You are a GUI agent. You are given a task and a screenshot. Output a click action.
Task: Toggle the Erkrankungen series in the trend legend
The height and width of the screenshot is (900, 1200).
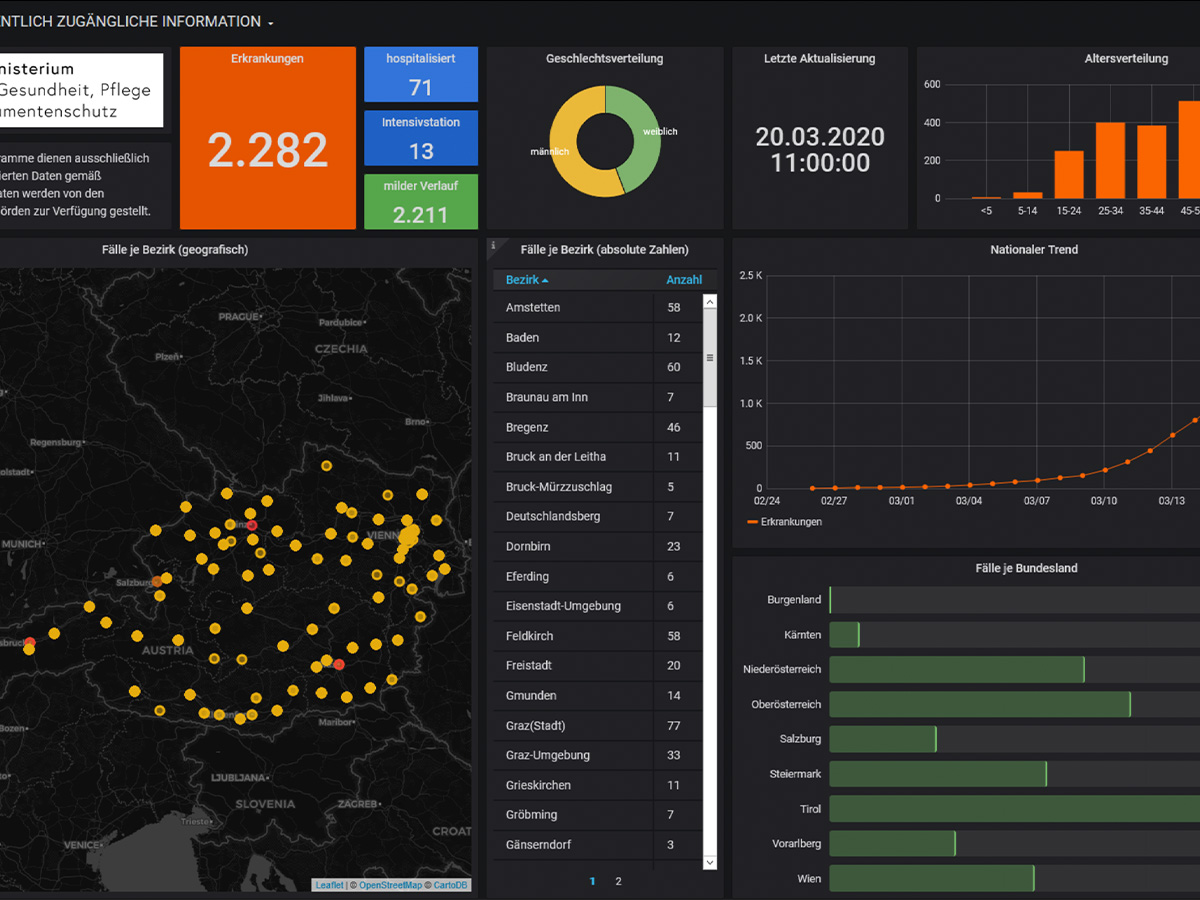point(785,522)
